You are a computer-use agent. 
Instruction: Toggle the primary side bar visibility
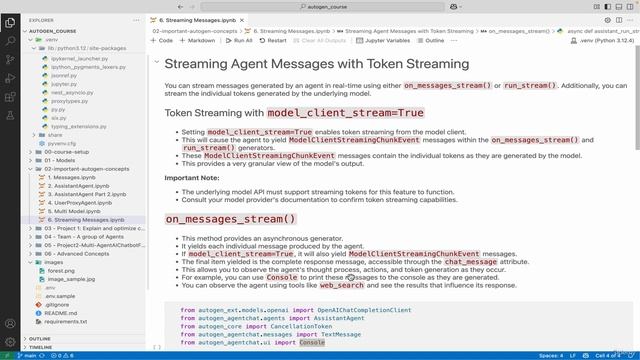coord(608,7)
